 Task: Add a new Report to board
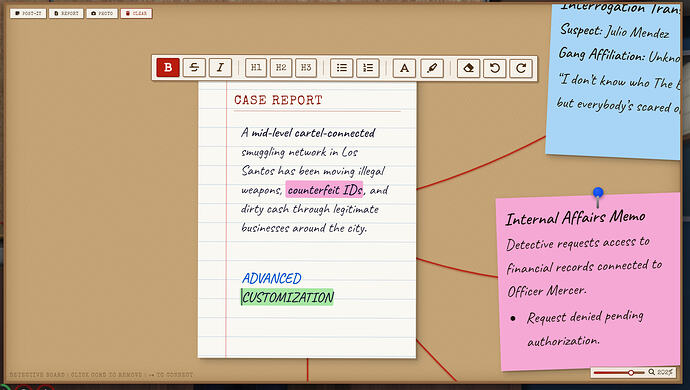coord(66,14)
